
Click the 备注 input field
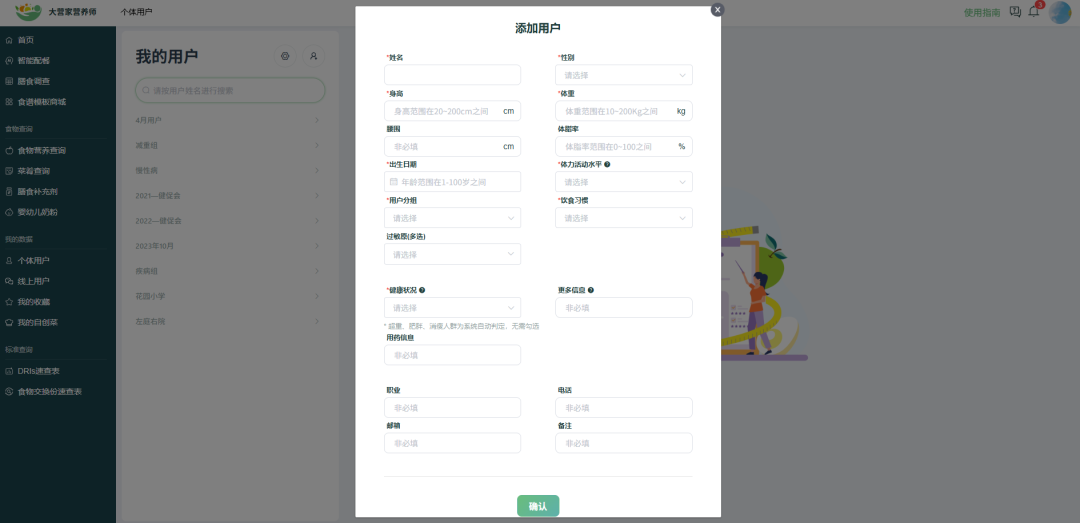click(x=624, y=443)
